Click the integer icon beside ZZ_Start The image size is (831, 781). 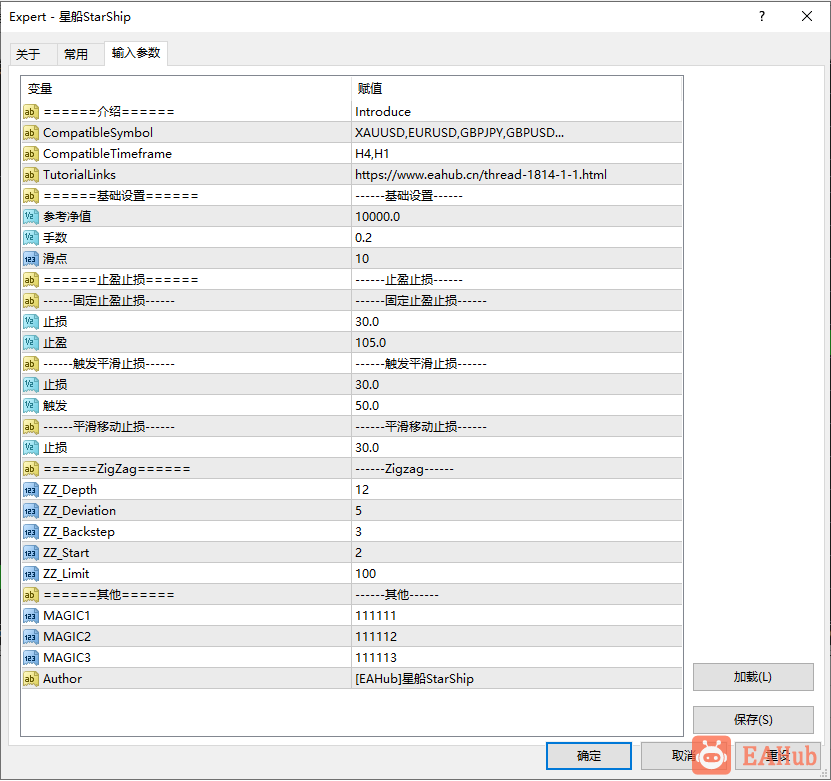point(31,553)
